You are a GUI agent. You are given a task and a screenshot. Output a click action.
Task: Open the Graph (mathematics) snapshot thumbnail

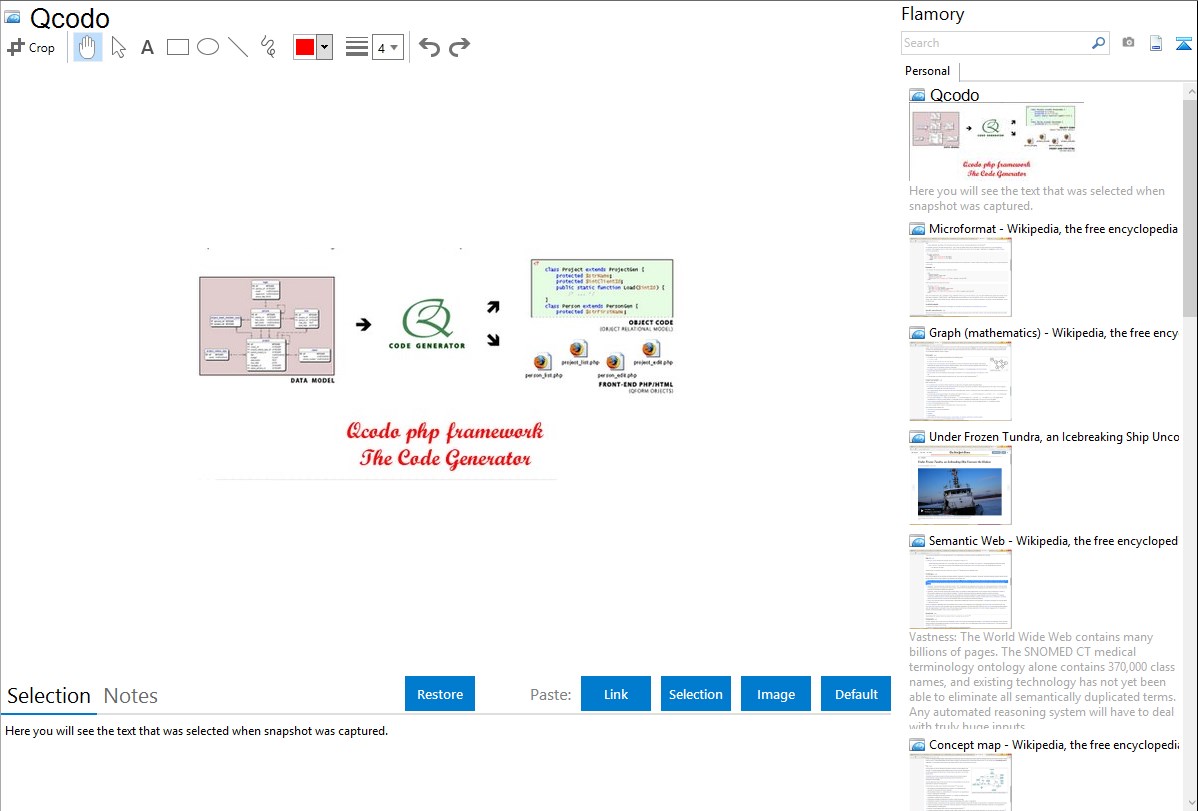click(x=960, y=381)
